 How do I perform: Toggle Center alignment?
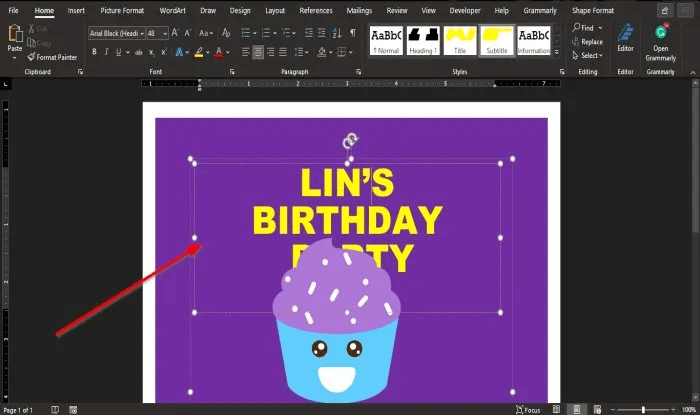pyautogui.click(x=258, y=52)
